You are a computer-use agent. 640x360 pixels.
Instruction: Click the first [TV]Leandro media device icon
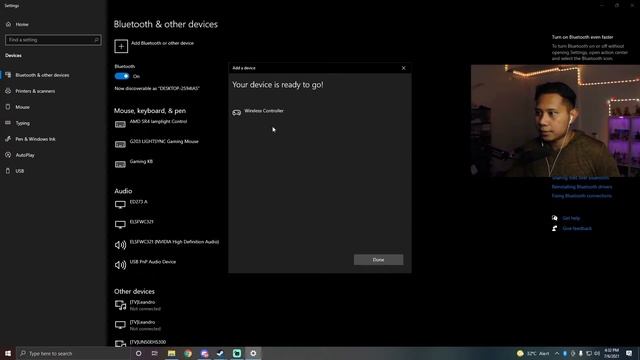pyautogui.click(x=120, y=305)
